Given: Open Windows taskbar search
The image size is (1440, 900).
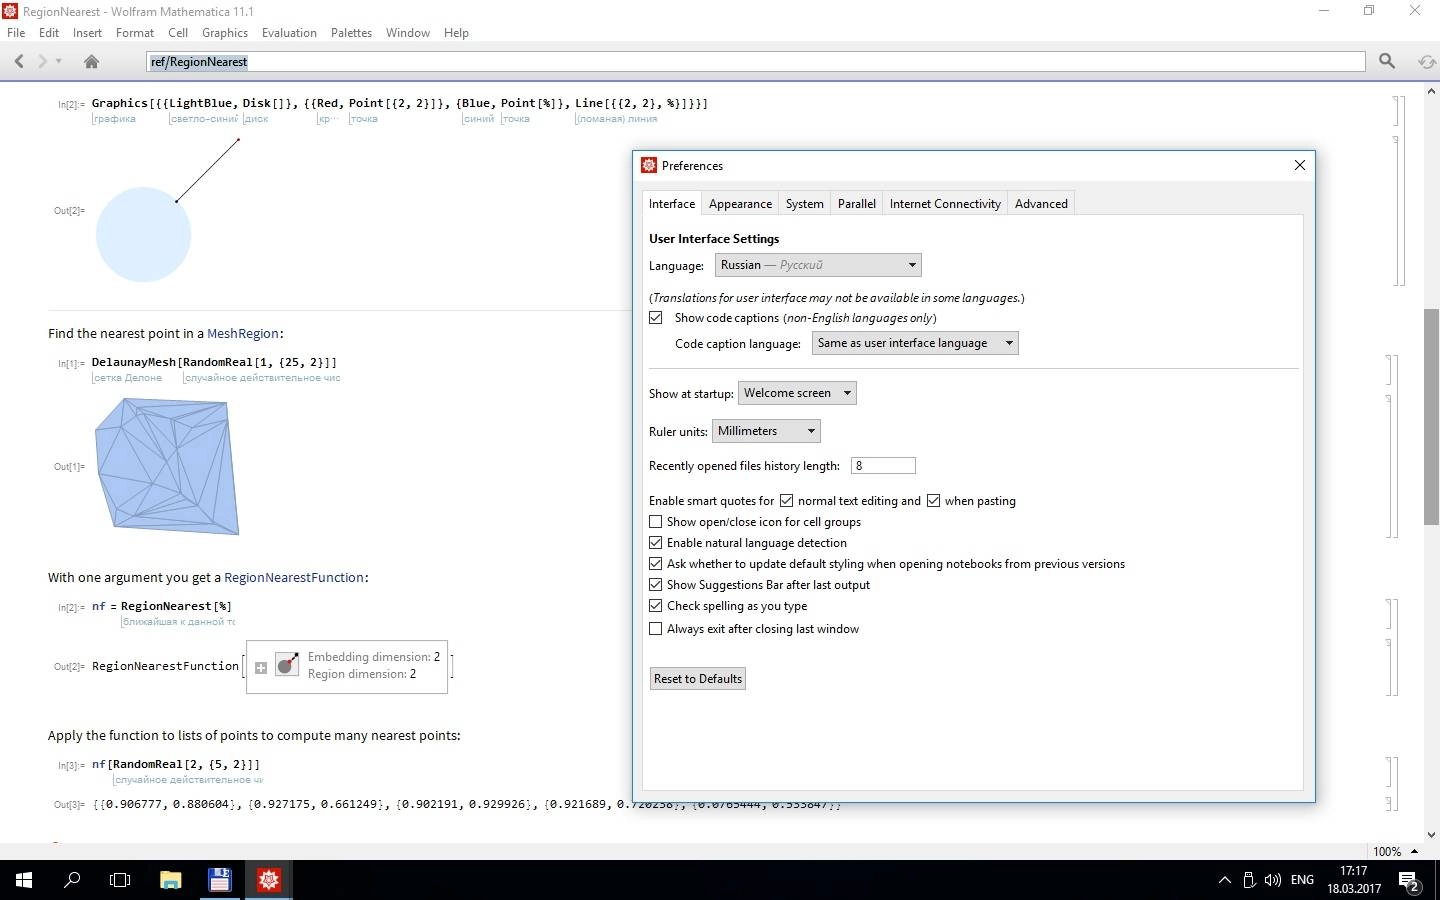Looking at the screenshot, I should pyautogui.click(x=72, y=880).
